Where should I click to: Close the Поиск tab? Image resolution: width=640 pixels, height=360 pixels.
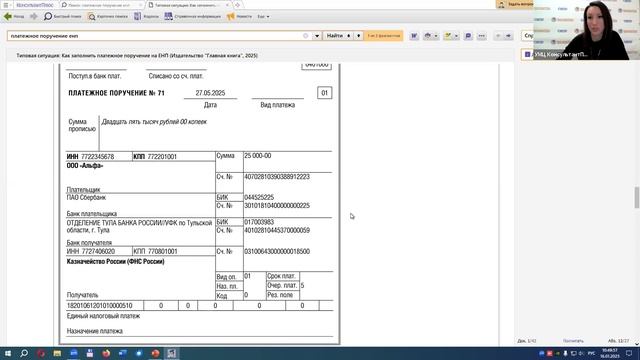(x=141, y=5)
